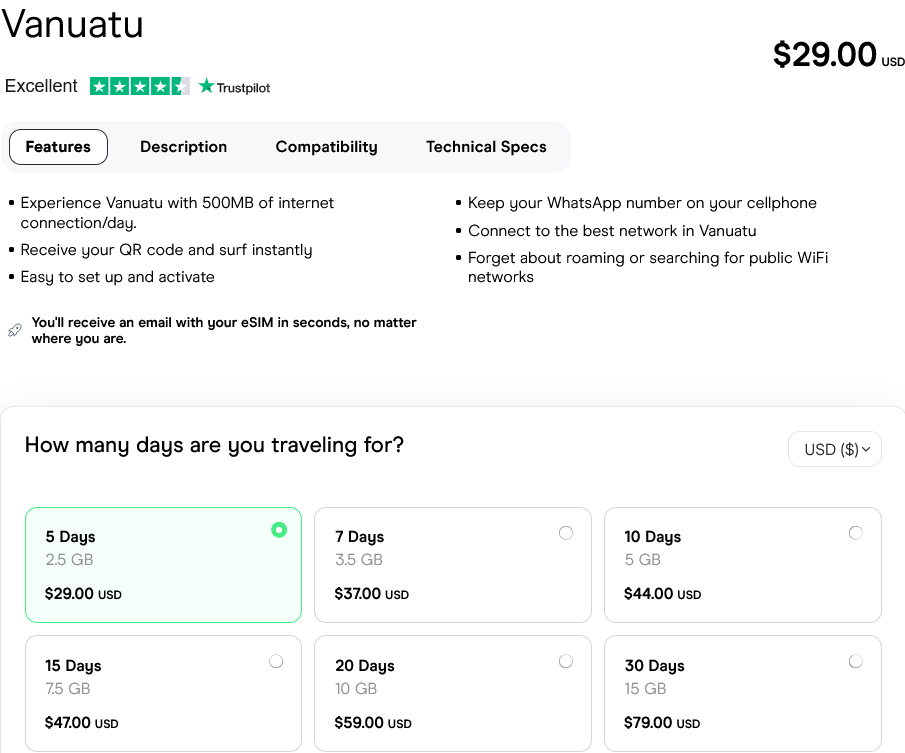The image size is (905, 753).
Task: Choose the 20 Days radio option
Action: coord(566,661)
